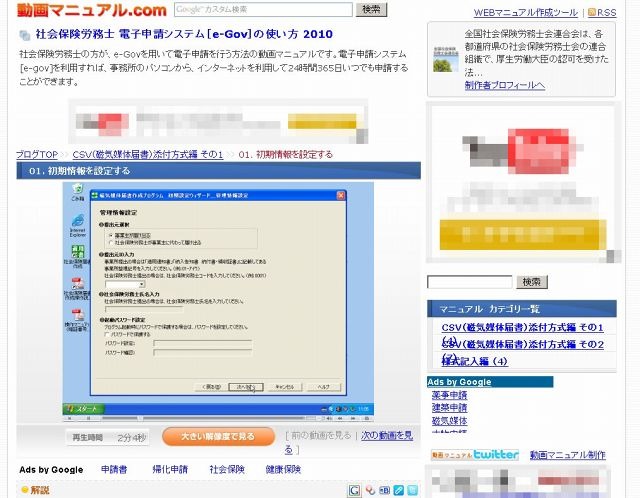Click the 薬事申請 ad link
The image size is (640, 498).
coord(449,395)
